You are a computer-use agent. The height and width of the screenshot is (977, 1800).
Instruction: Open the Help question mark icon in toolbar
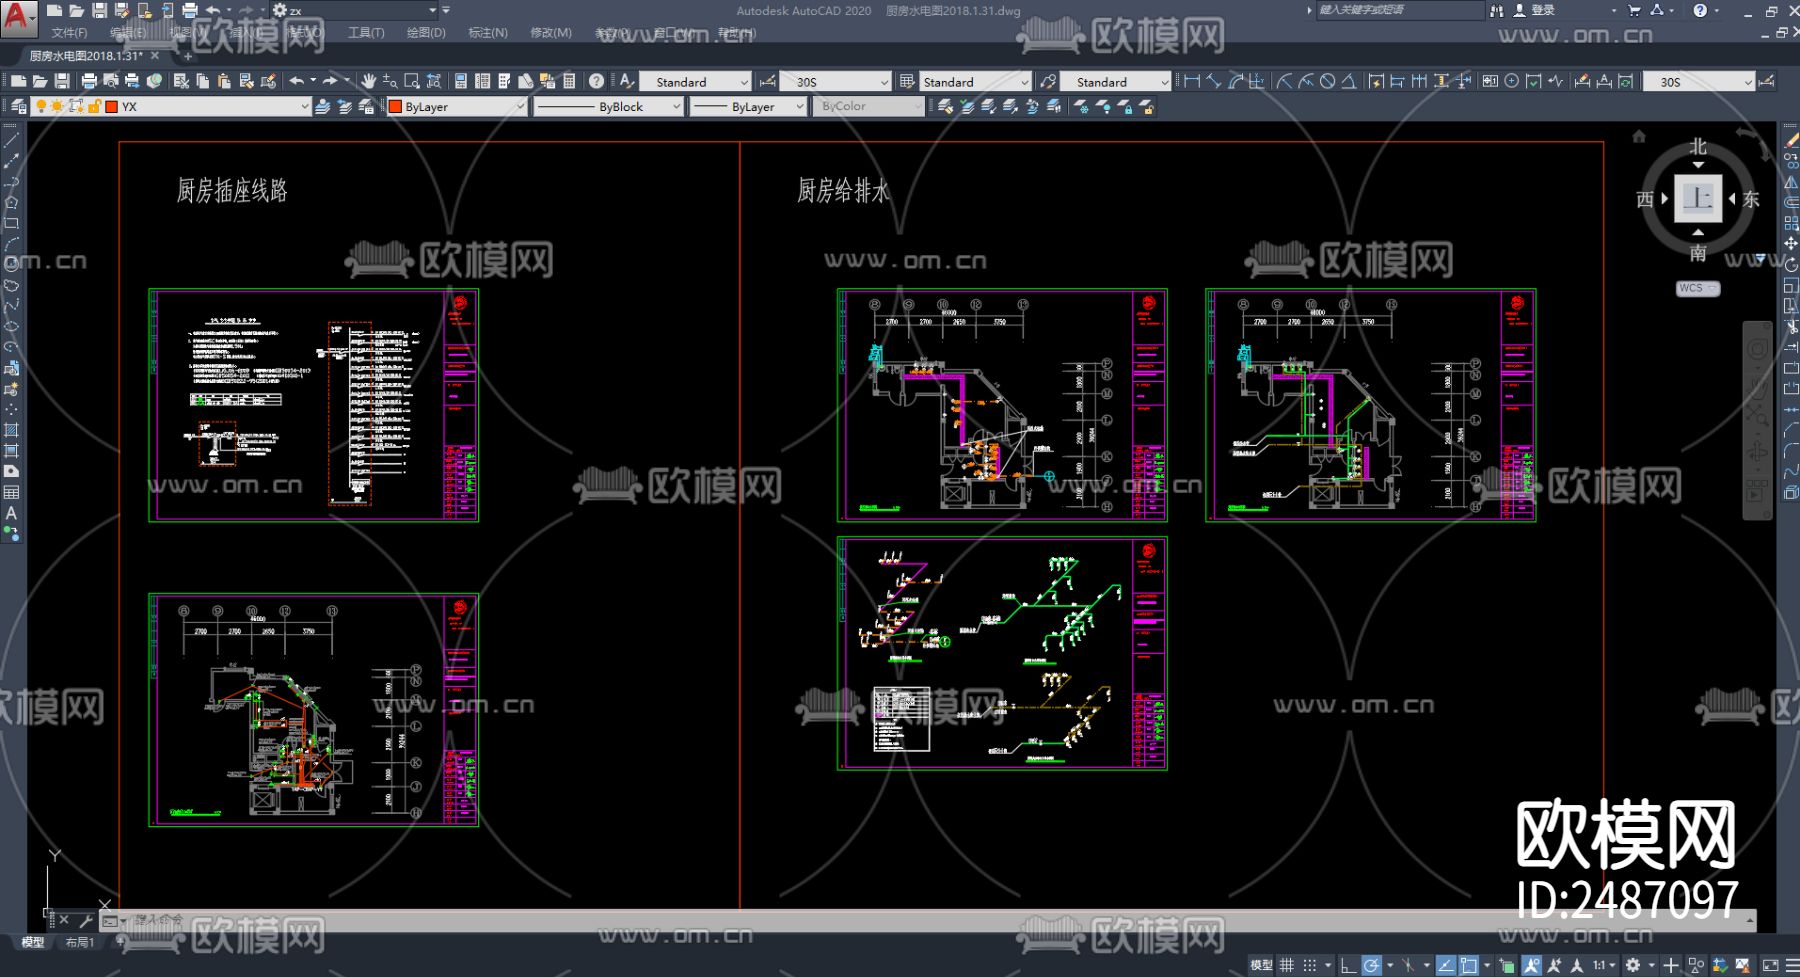(597, 81)
